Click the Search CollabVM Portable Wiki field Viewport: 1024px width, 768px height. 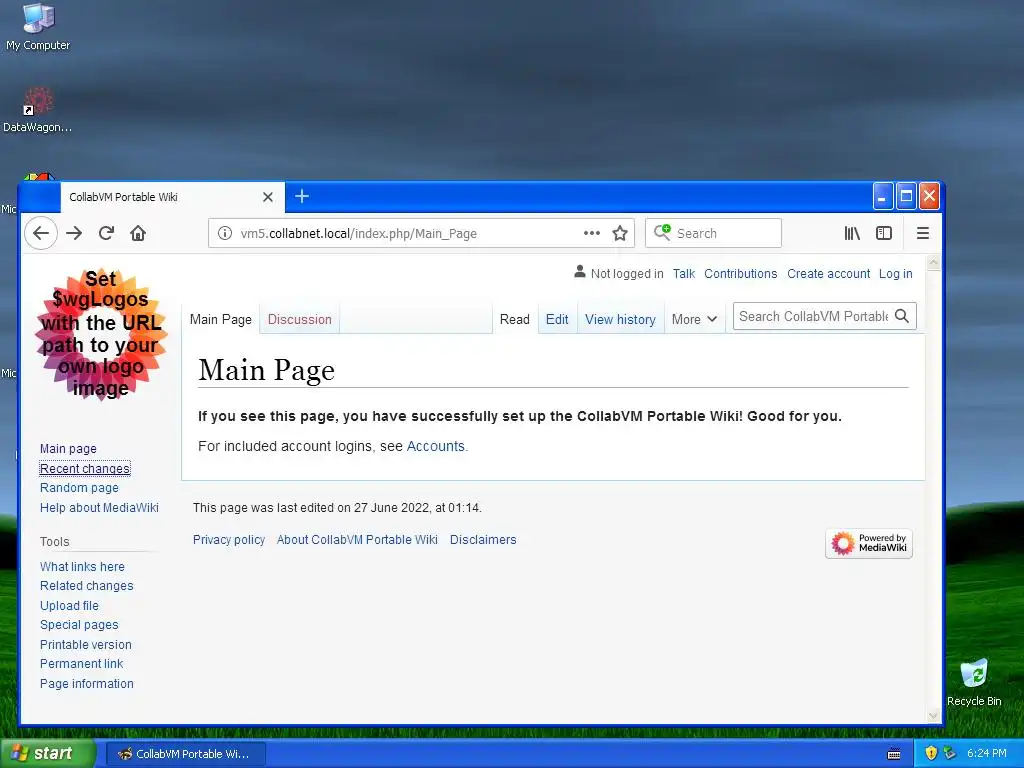[x=813, y=316]
